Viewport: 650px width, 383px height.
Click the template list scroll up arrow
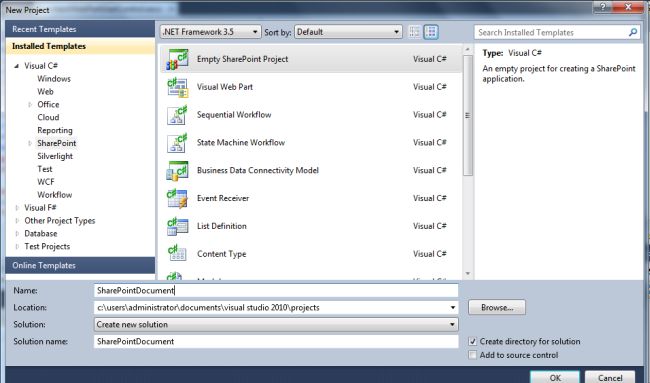pyautogui.click(x=468, y=49)
